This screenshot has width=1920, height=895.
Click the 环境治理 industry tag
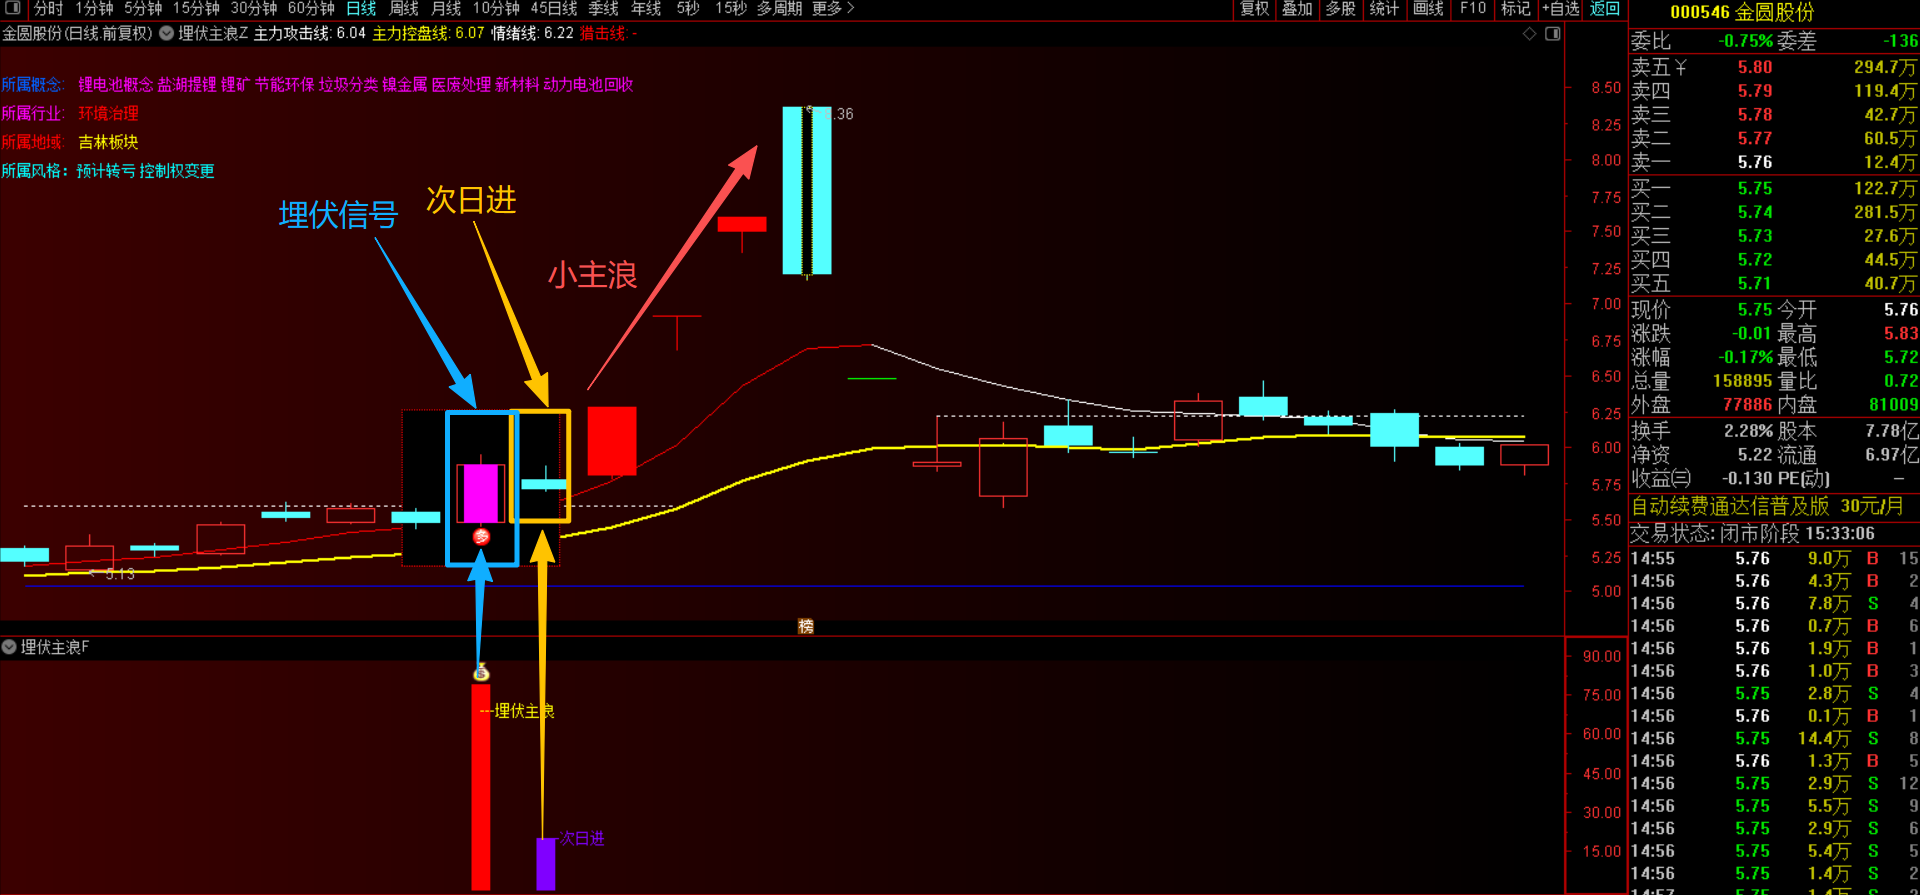(108, 114)
